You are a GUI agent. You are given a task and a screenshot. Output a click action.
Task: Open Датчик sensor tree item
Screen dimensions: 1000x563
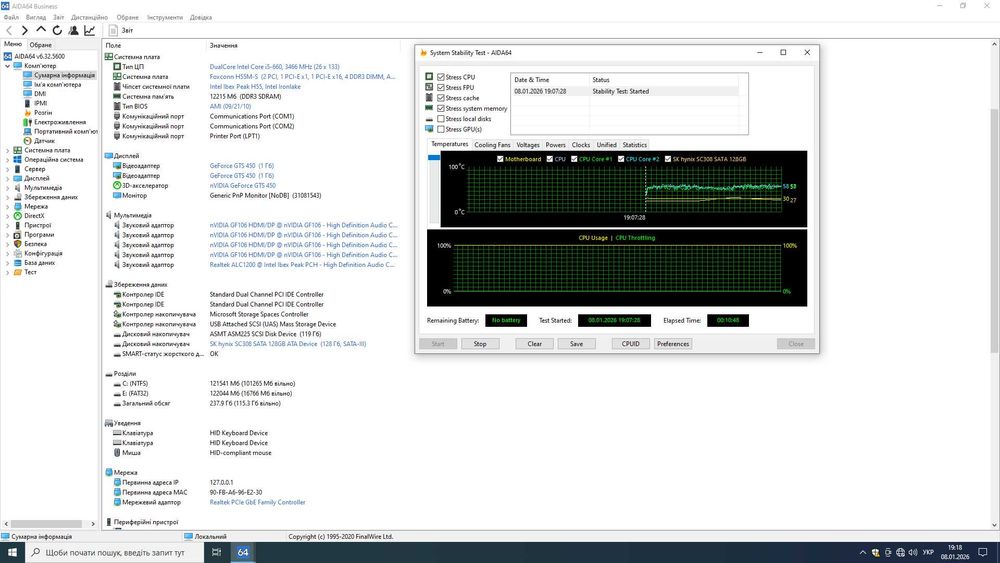click(x=44, y=140)
